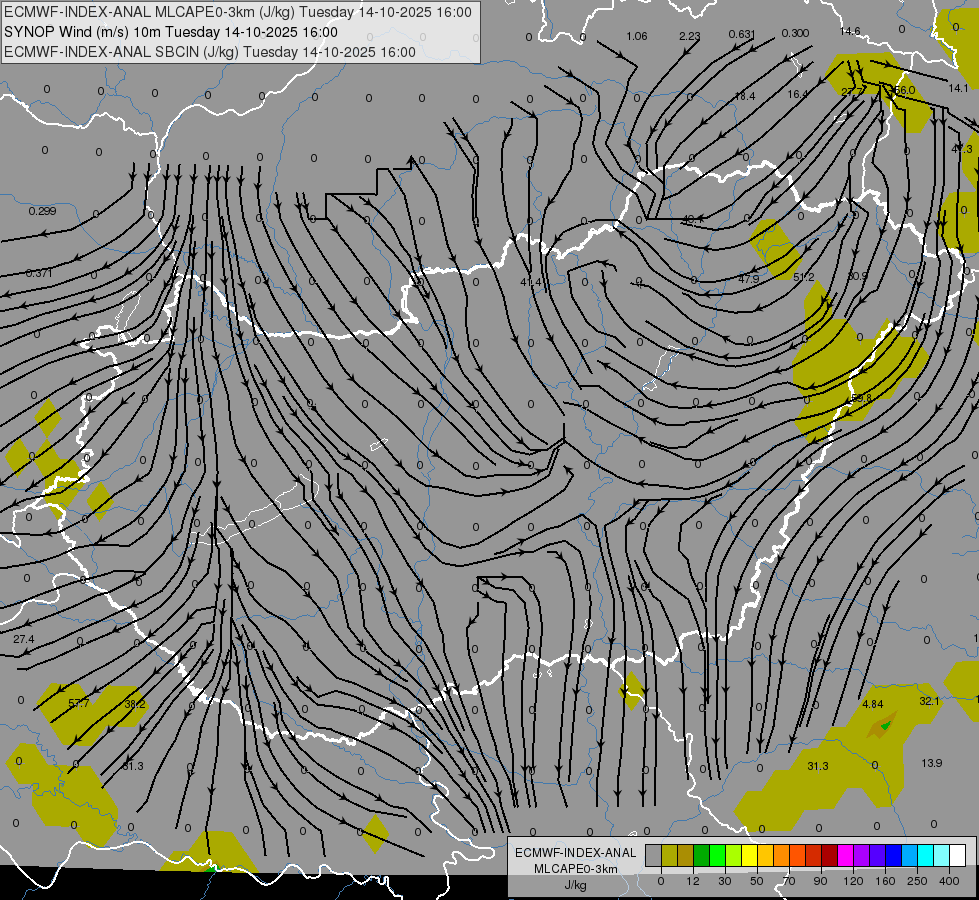
Task: Click the bright green legend swatch left of the 30 tick
Action: click(x=717, y=856)
